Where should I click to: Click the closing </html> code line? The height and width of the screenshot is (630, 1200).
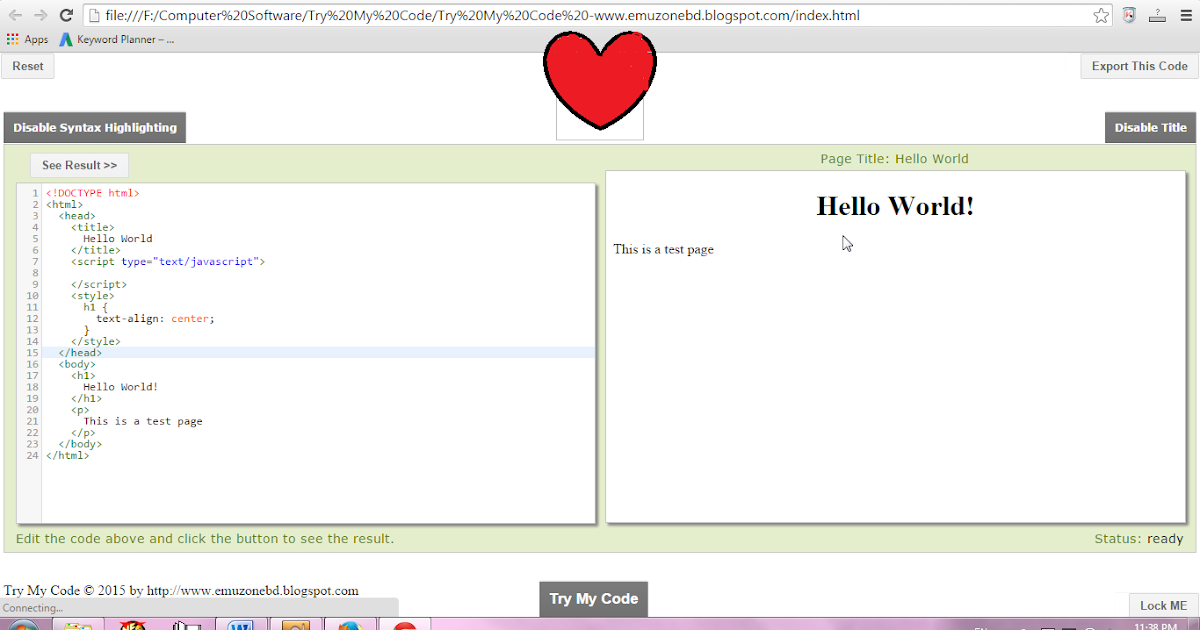(x=67, y=455)
